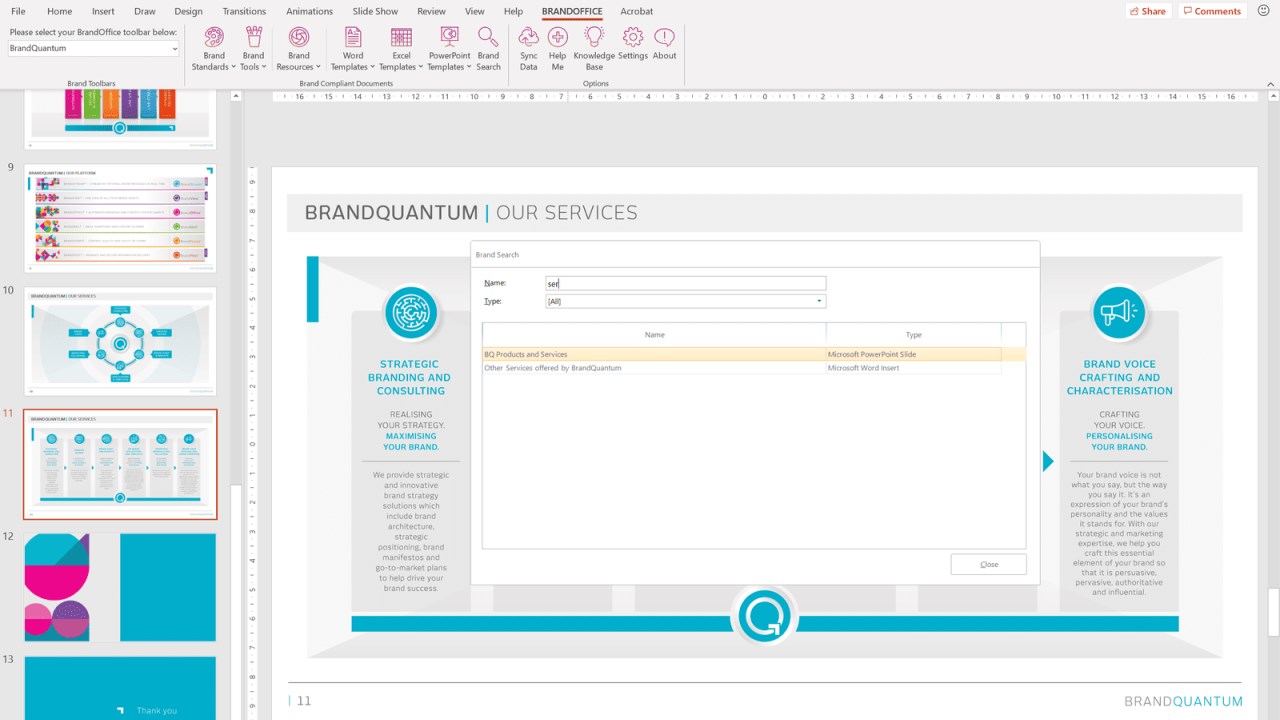Select the BRANDOFFICE tab
The height and width of the screenshot is (720, 1280).
click(572, 11)
